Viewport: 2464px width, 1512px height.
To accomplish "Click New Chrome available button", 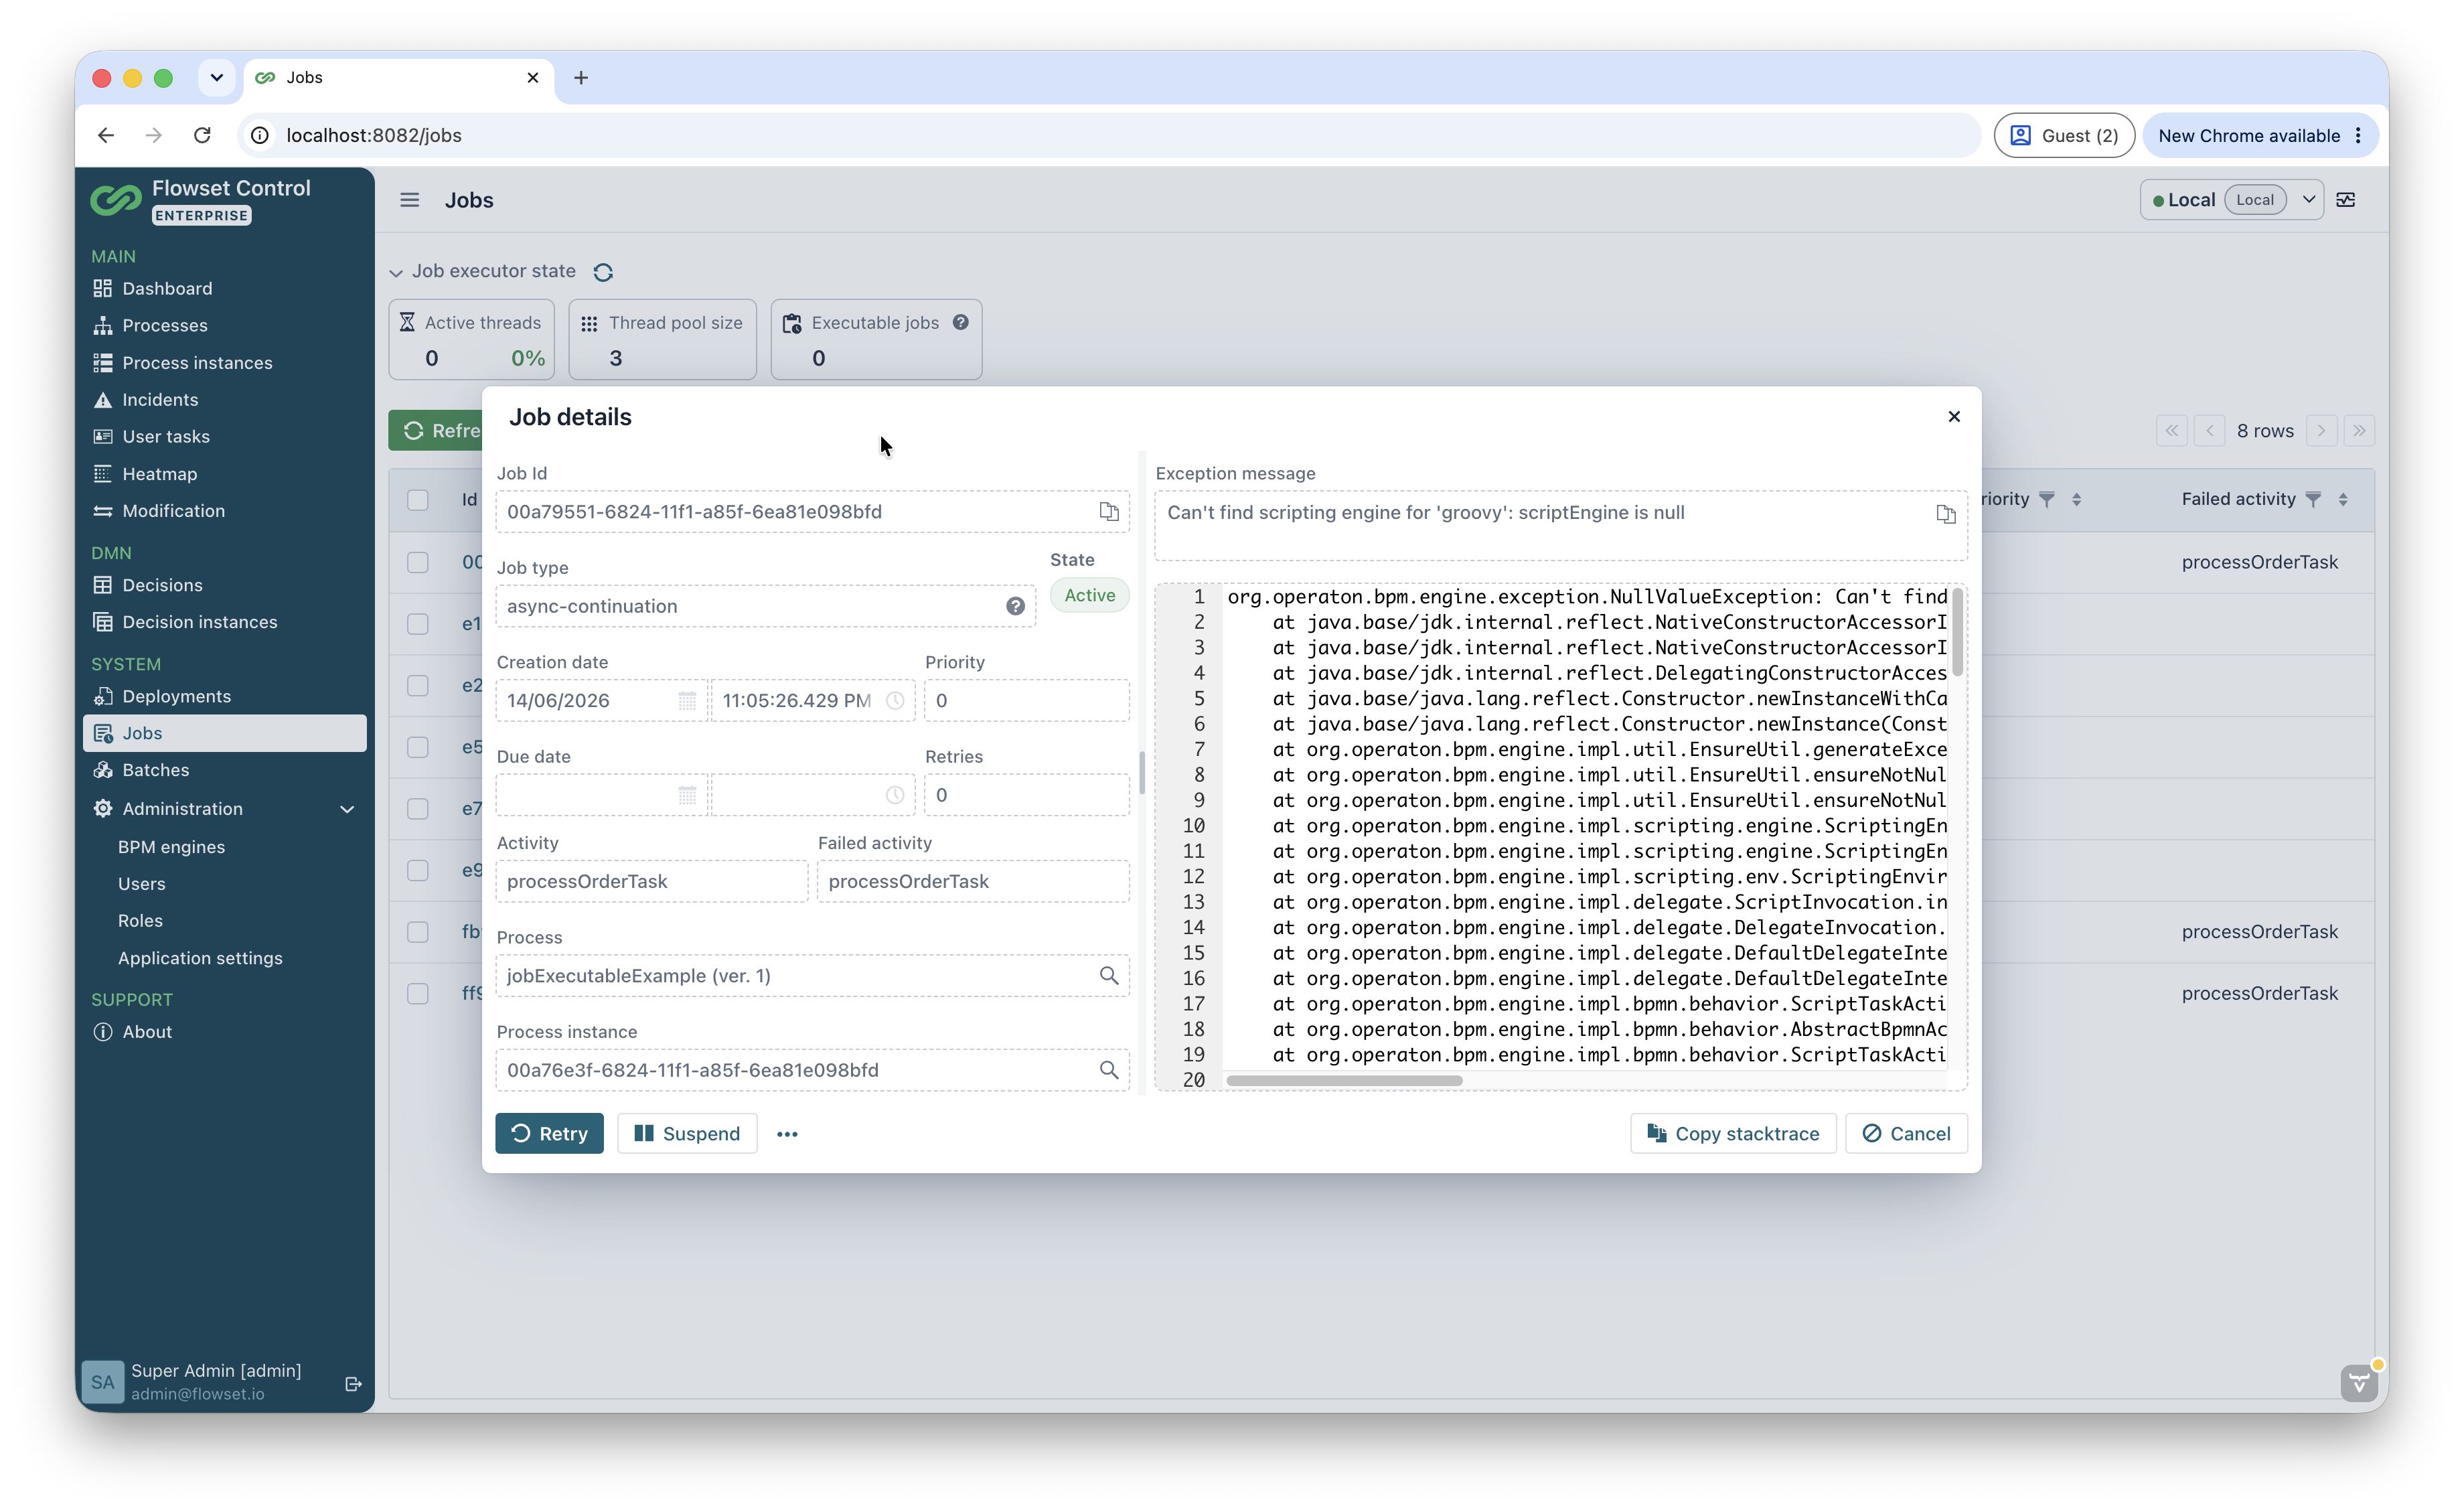I will (x=2259, y=135).
